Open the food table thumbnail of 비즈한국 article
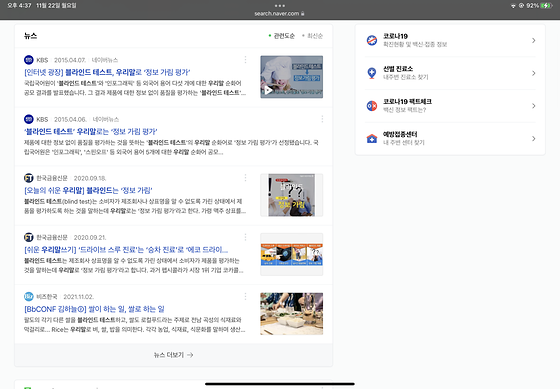The height and width of the screenshot is (389, 560). 291,314
